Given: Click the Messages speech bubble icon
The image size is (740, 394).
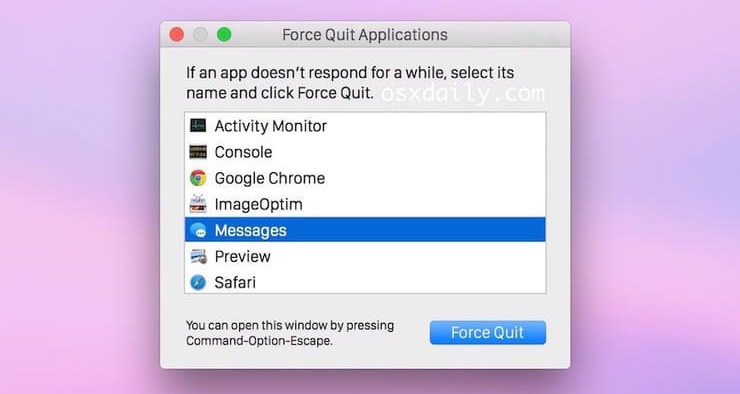Looking at the screenshot, I should pyautogui.click(x=198, y=230).
